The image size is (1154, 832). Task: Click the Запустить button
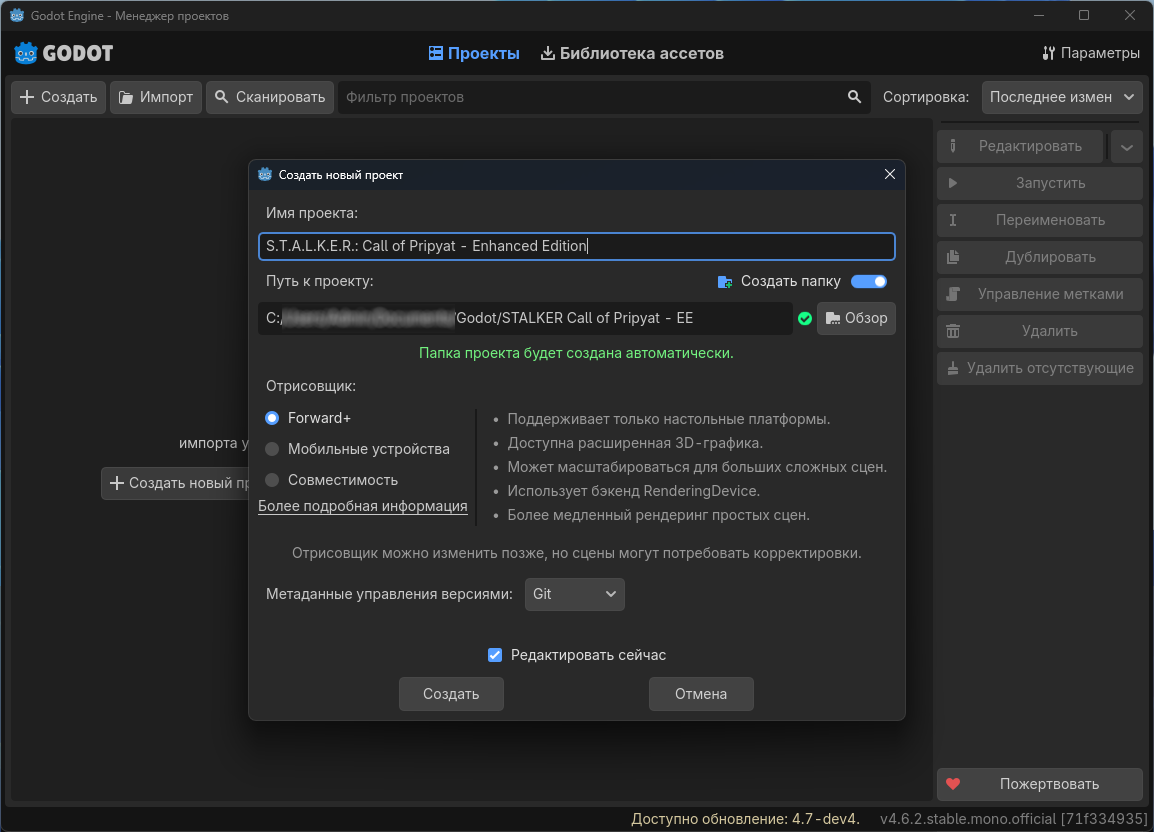coord(1040,183)
